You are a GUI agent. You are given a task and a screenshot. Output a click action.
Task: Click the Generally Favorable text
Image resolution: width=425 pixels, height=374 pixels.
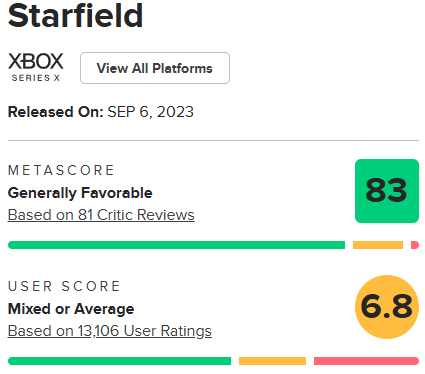click(80, 193)
